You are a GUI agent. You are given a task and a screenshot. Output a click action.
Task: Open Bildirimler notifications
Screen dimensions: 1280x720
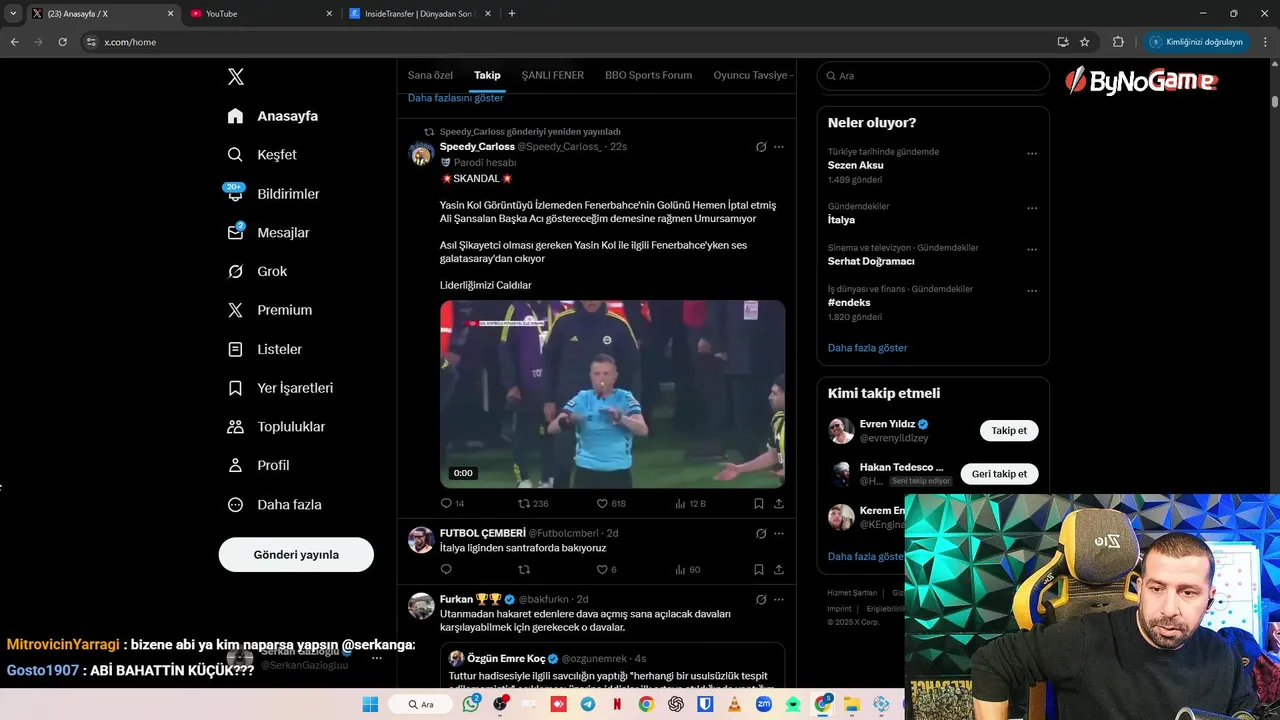tap(273, 193)
